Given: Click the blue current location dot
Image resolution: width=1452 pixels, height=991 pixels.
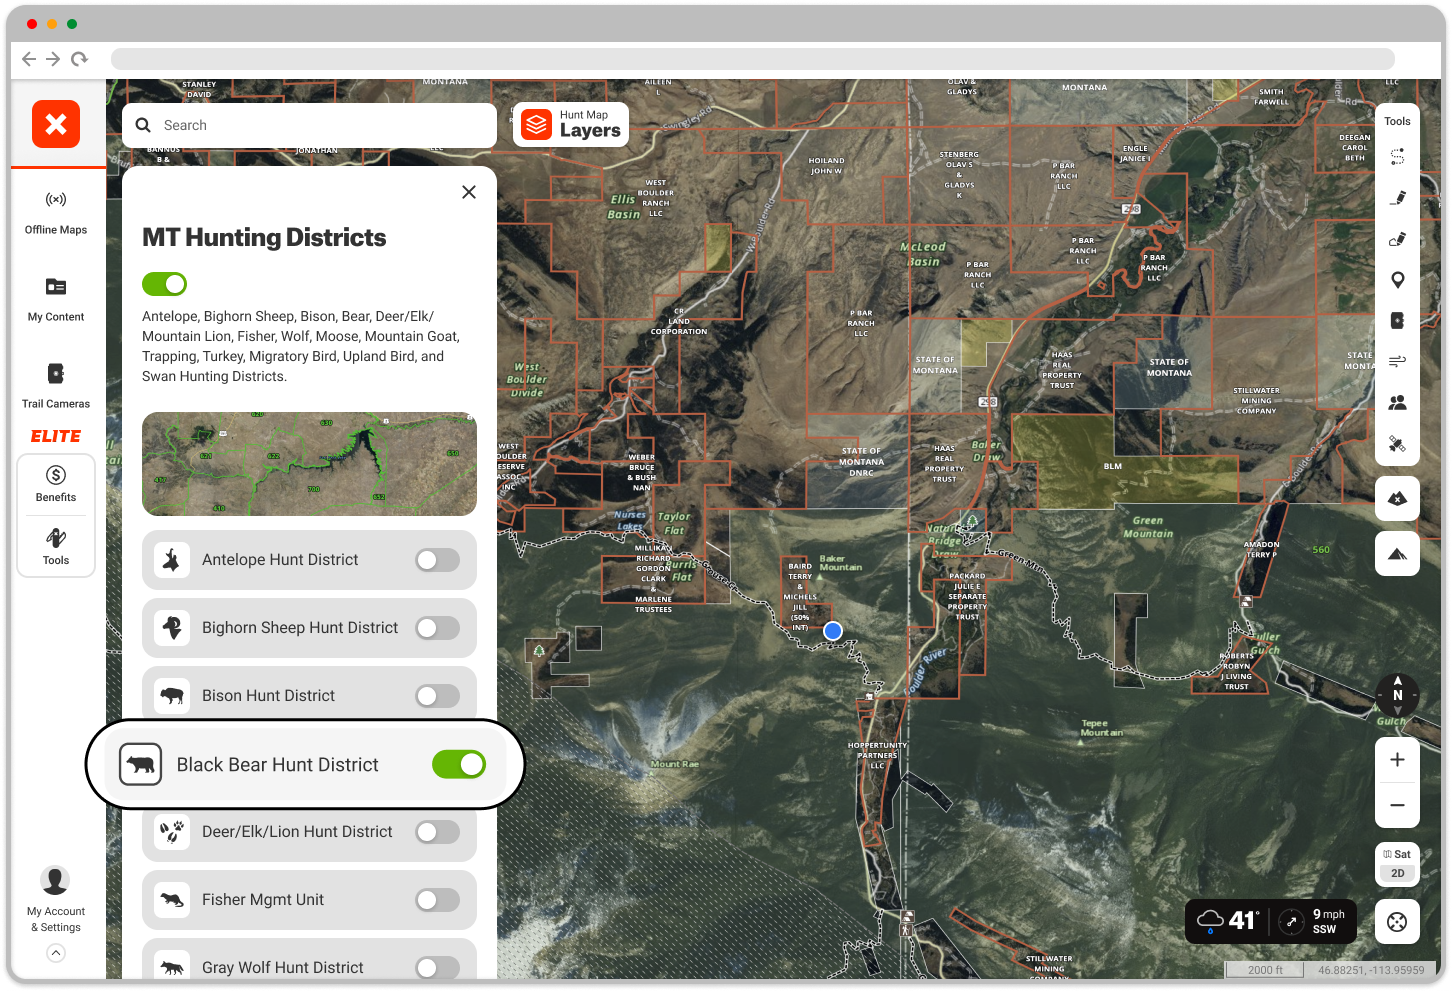Looking at the screenshot, I should [x=833, y=631].
